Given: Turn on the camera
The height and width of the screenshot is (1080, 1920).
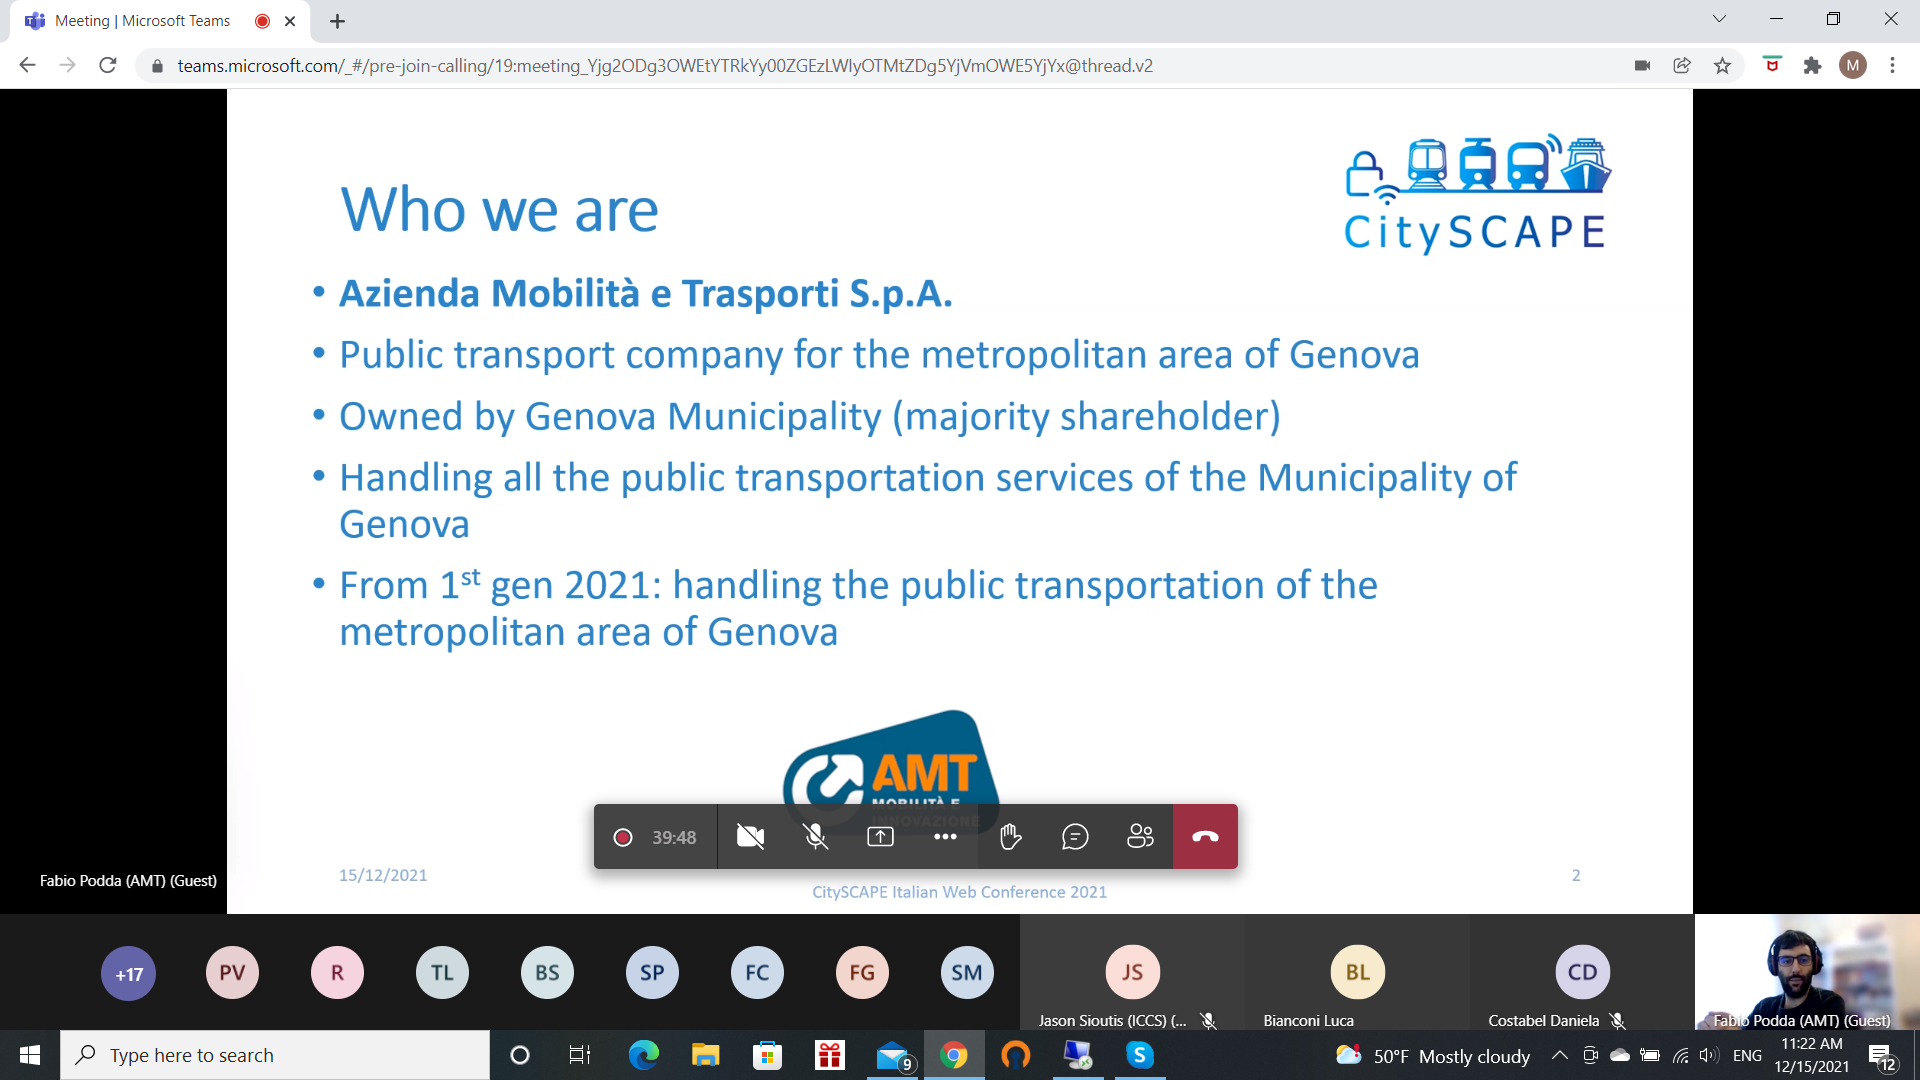Looking at the screenshot, I should 750,837.
